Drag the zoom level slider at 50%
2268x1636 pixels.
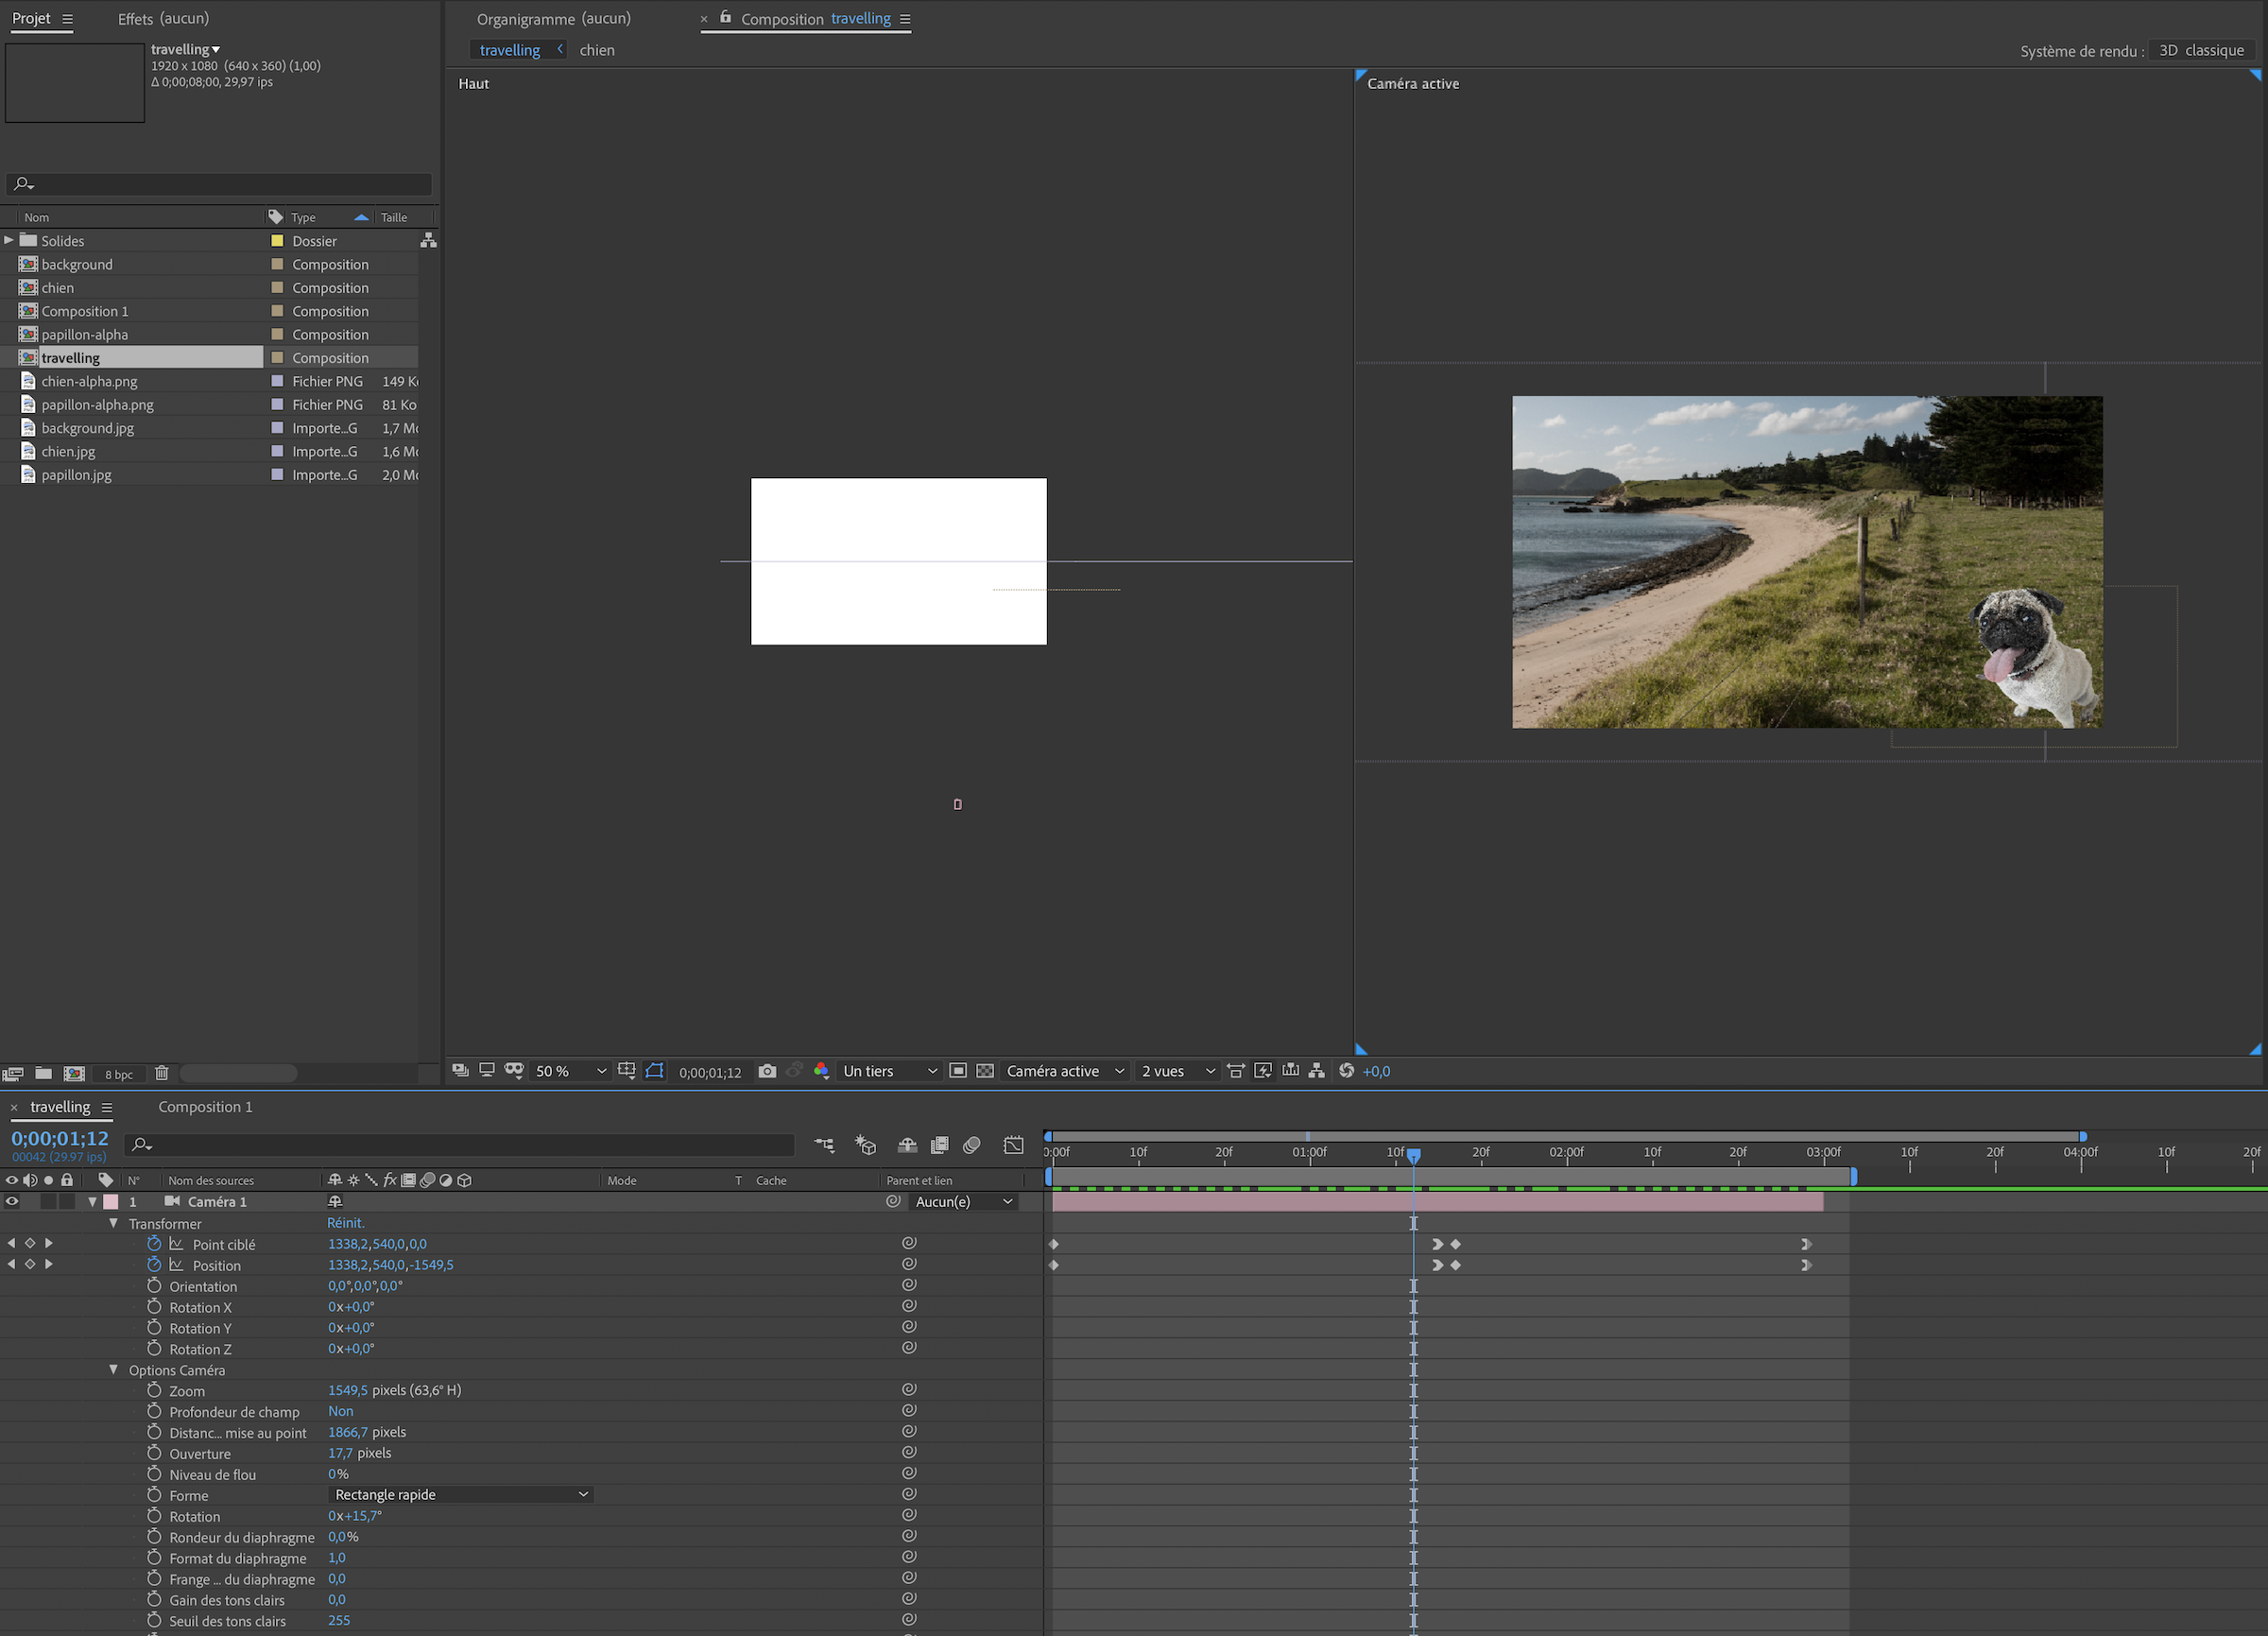click(563, 1071)
